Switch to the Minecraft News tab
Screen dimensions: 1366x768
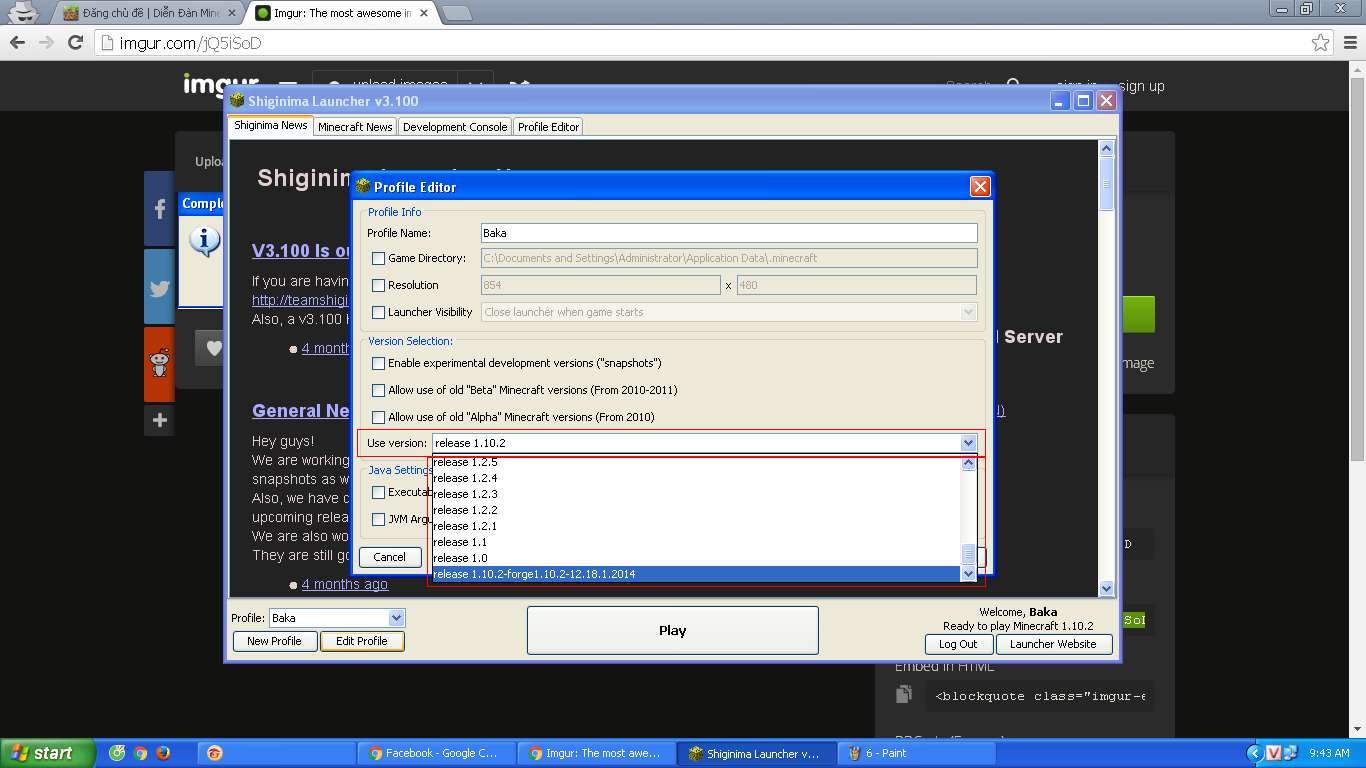coord(355,127)
